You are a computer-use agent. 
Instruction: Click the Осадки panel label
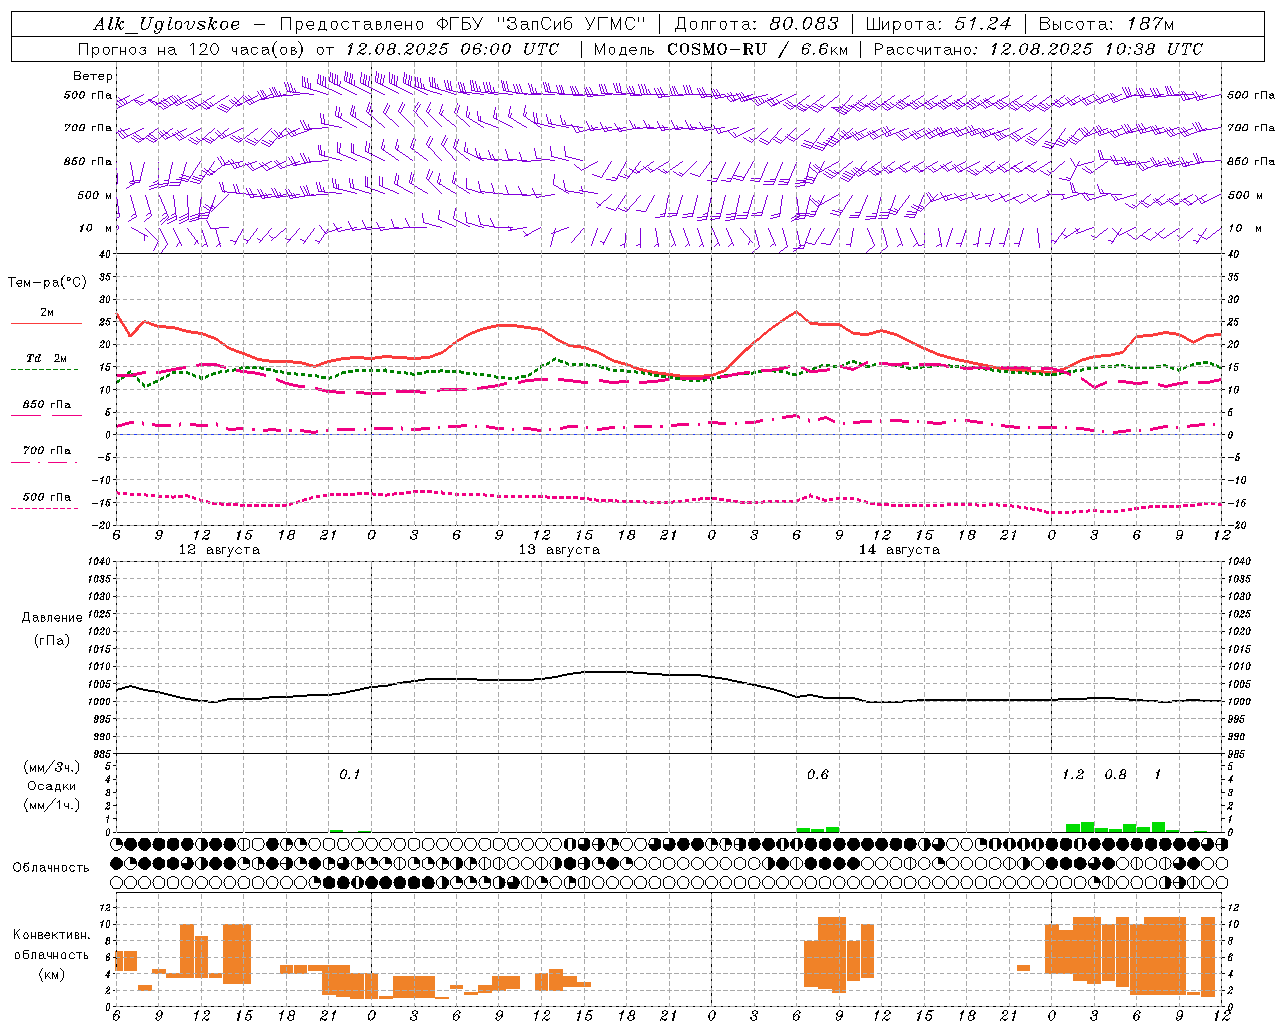pyautogui.click(x=51, y=786)
